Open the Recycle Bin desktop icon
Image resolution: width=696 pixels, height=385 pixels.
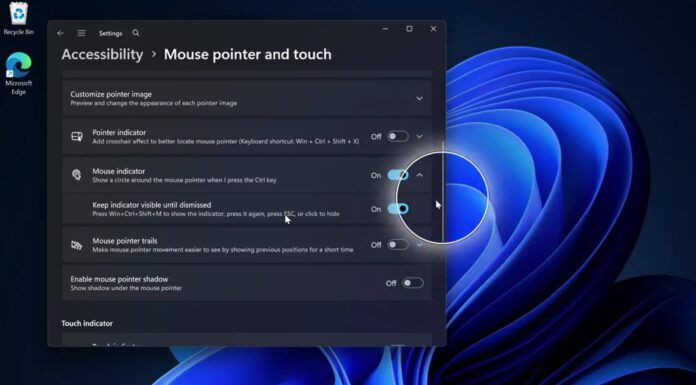(19, 19)
